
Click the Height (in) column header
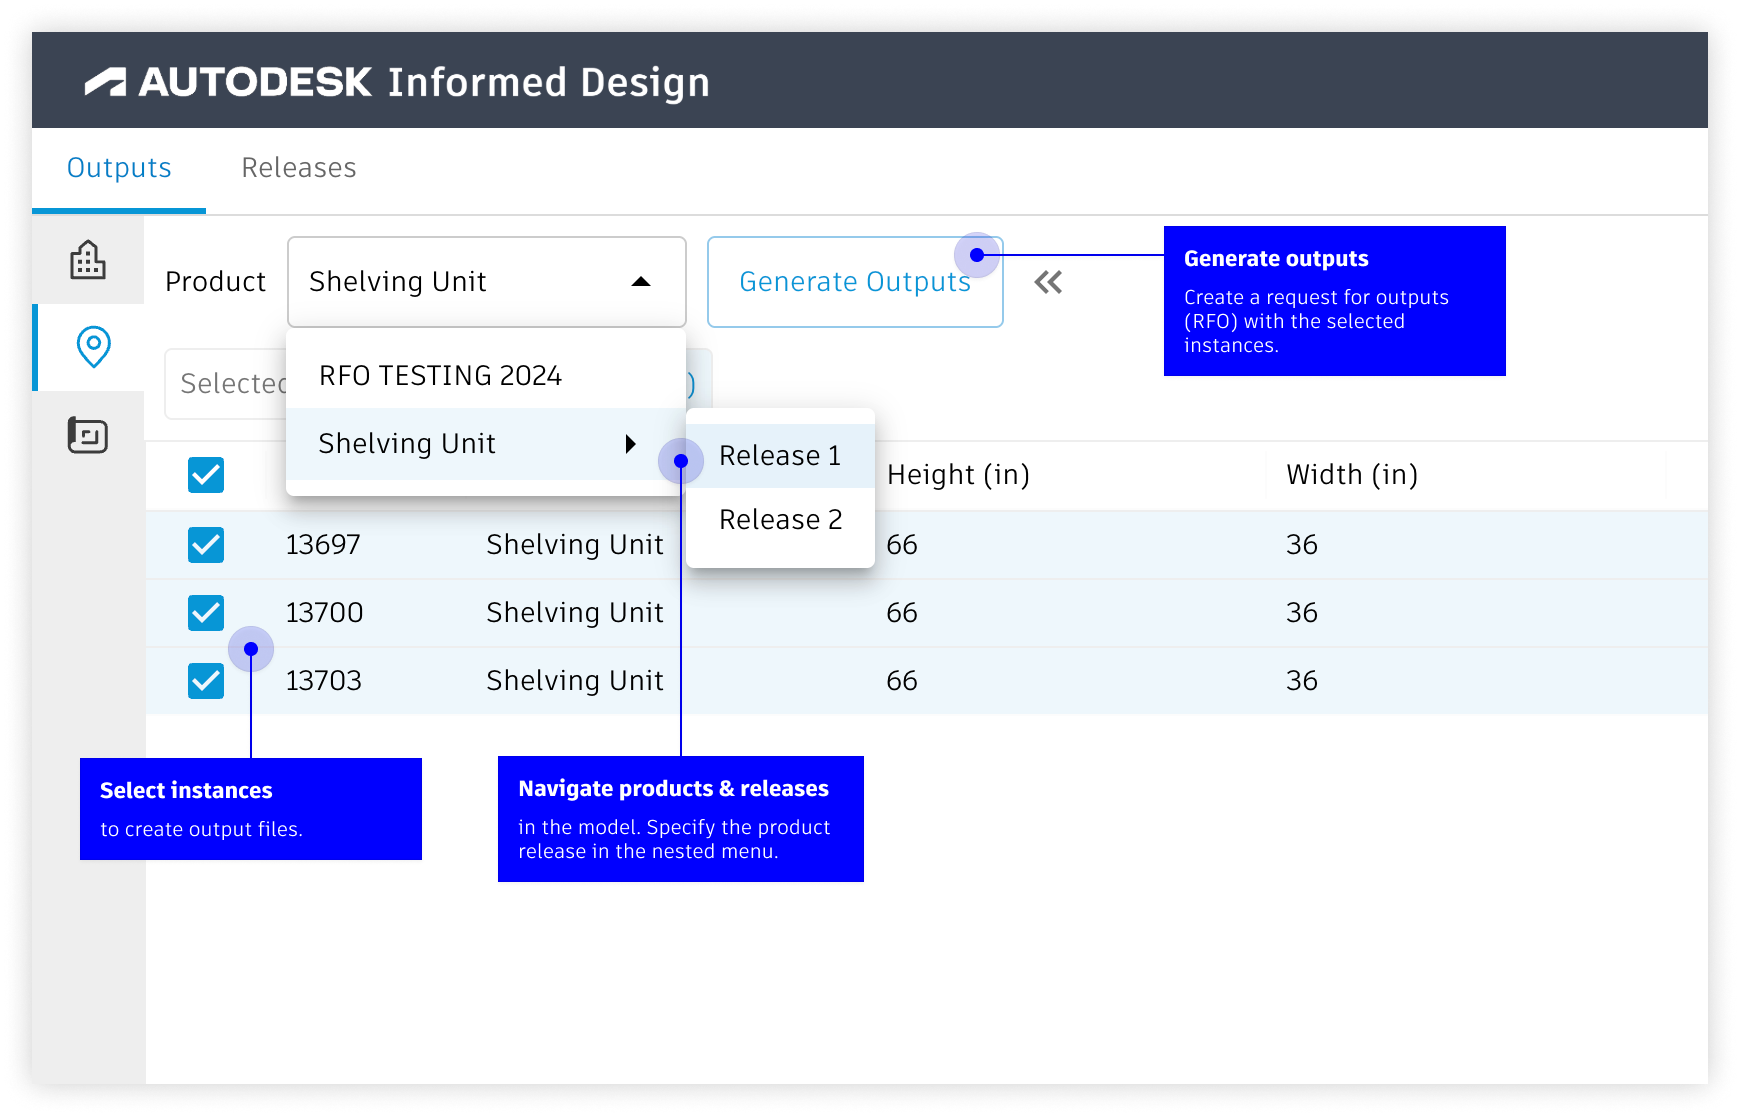(x=958, y=475)
